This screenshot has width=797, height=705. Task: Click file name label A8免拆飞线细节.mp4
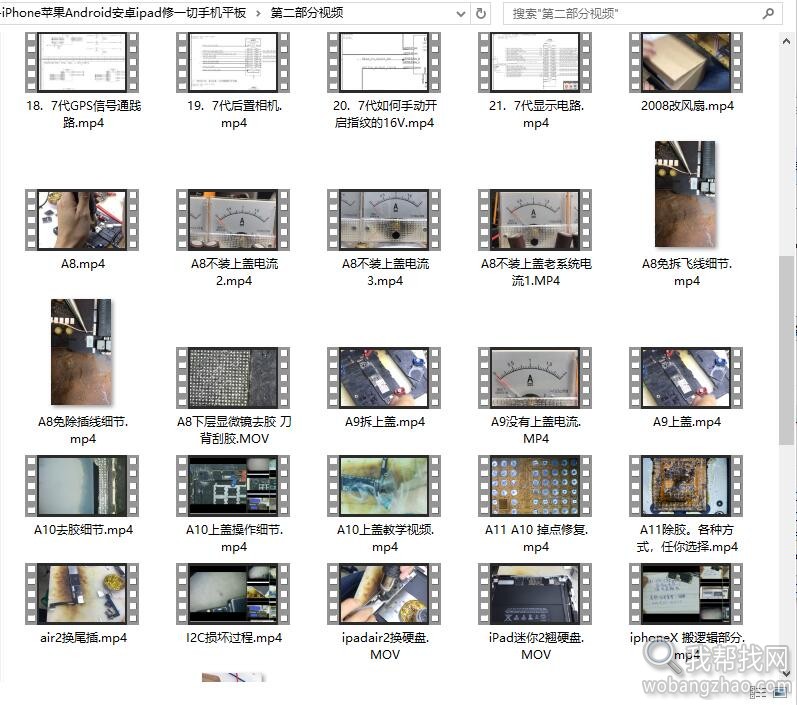coord(687,272)
